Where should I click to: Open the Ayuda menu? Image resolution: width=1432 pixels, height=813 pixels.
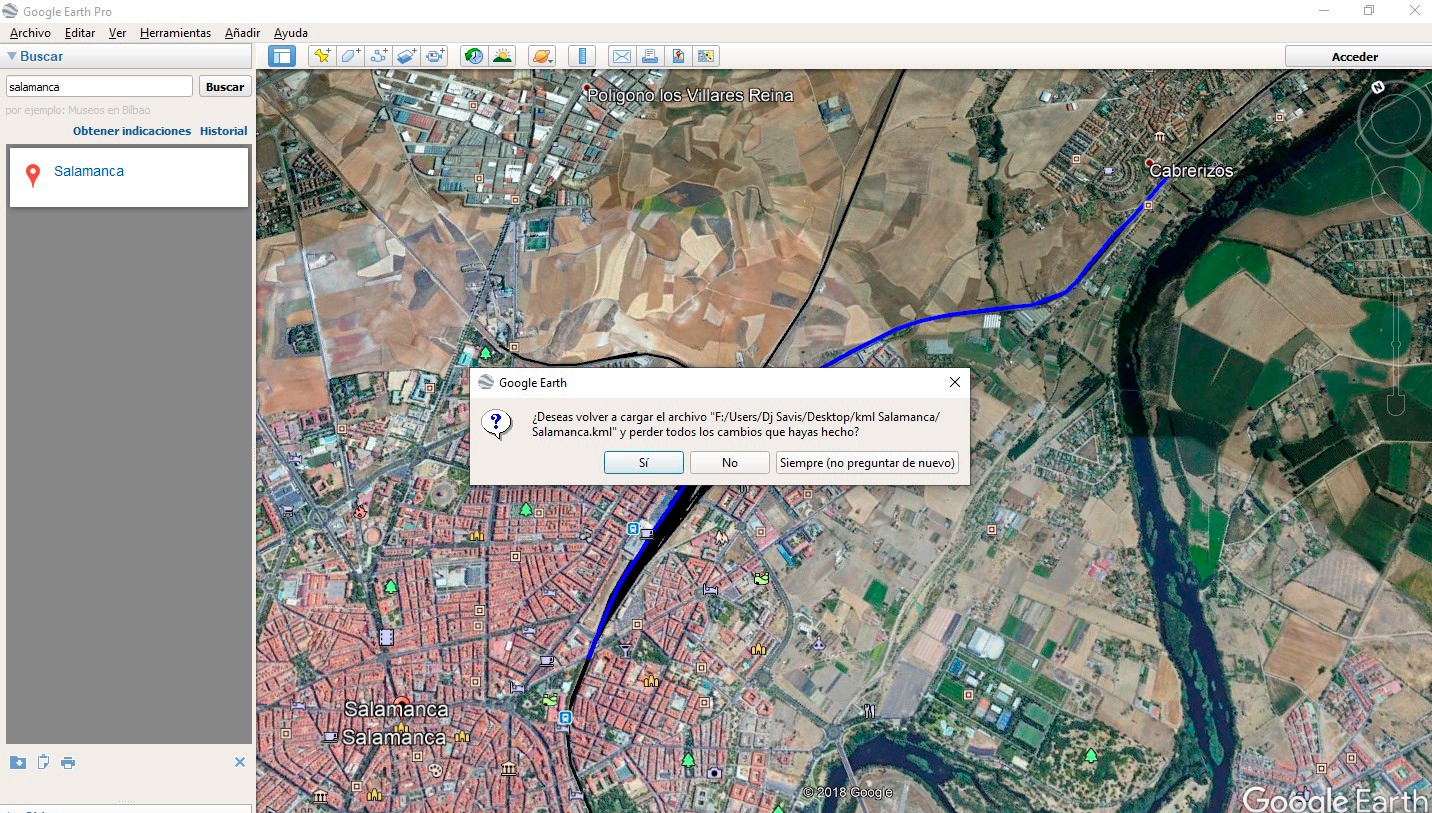[x=291, y=33]
